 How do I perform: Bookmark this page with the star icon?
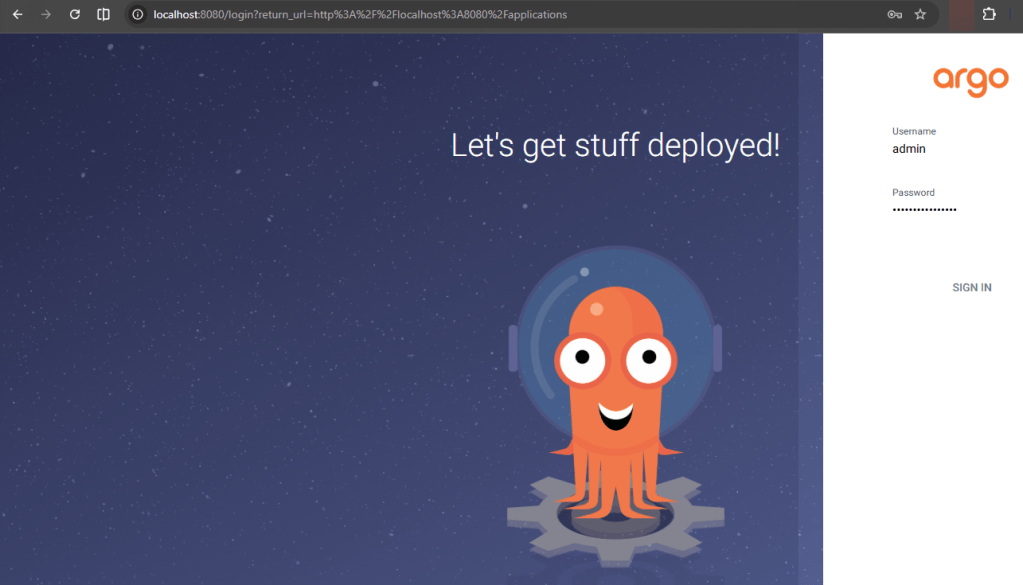coord(920,15)
